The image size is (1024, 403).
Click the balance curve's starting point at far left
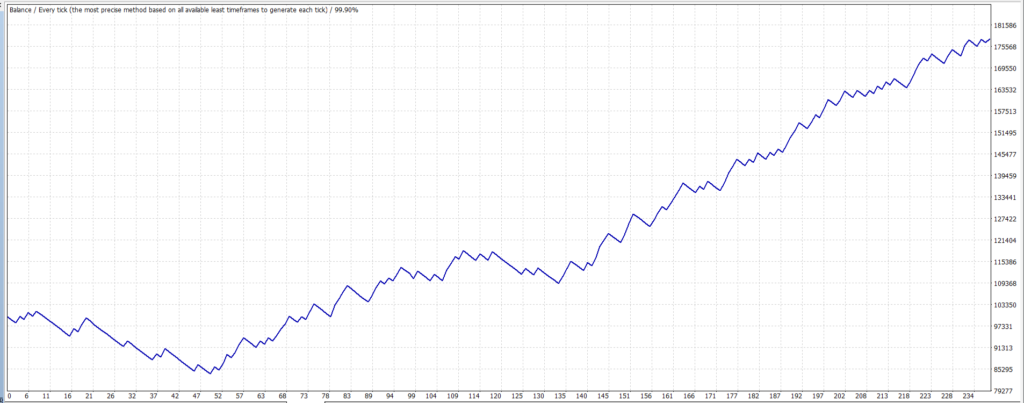(7, 316)
